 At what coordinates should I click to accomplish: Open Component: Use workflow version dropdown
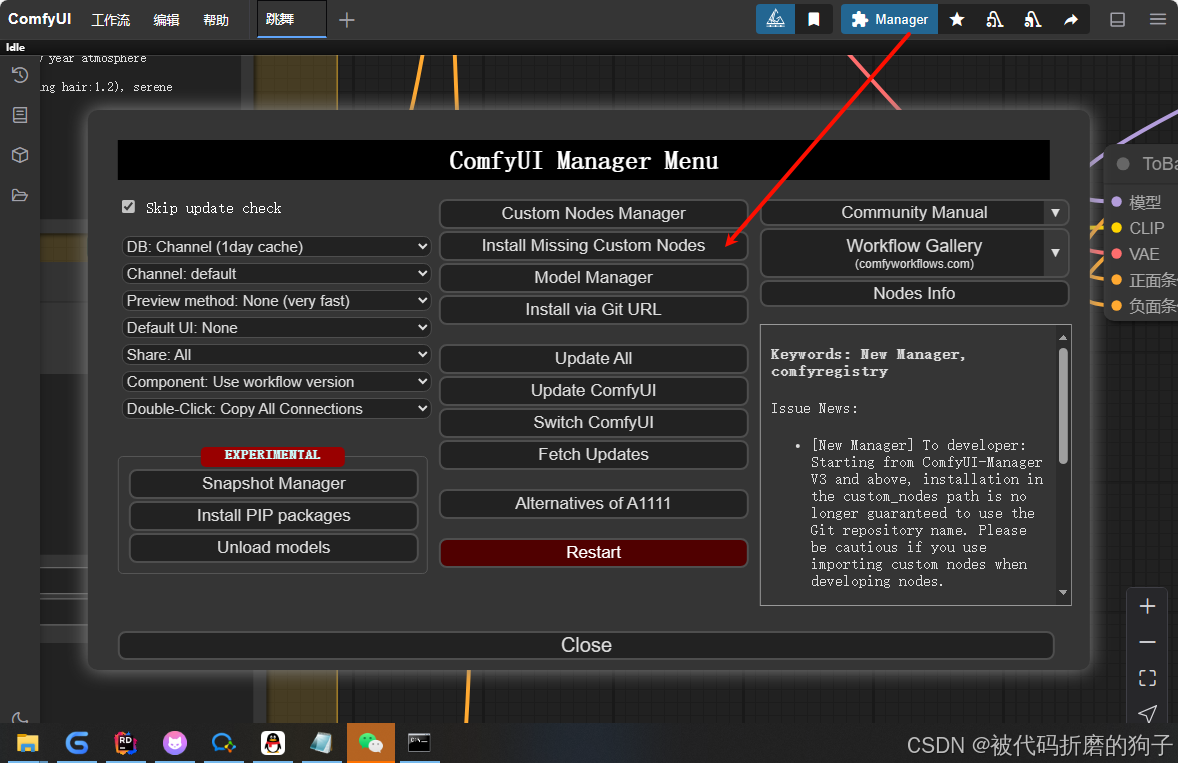pyautogui.click(x=276, y=381)
